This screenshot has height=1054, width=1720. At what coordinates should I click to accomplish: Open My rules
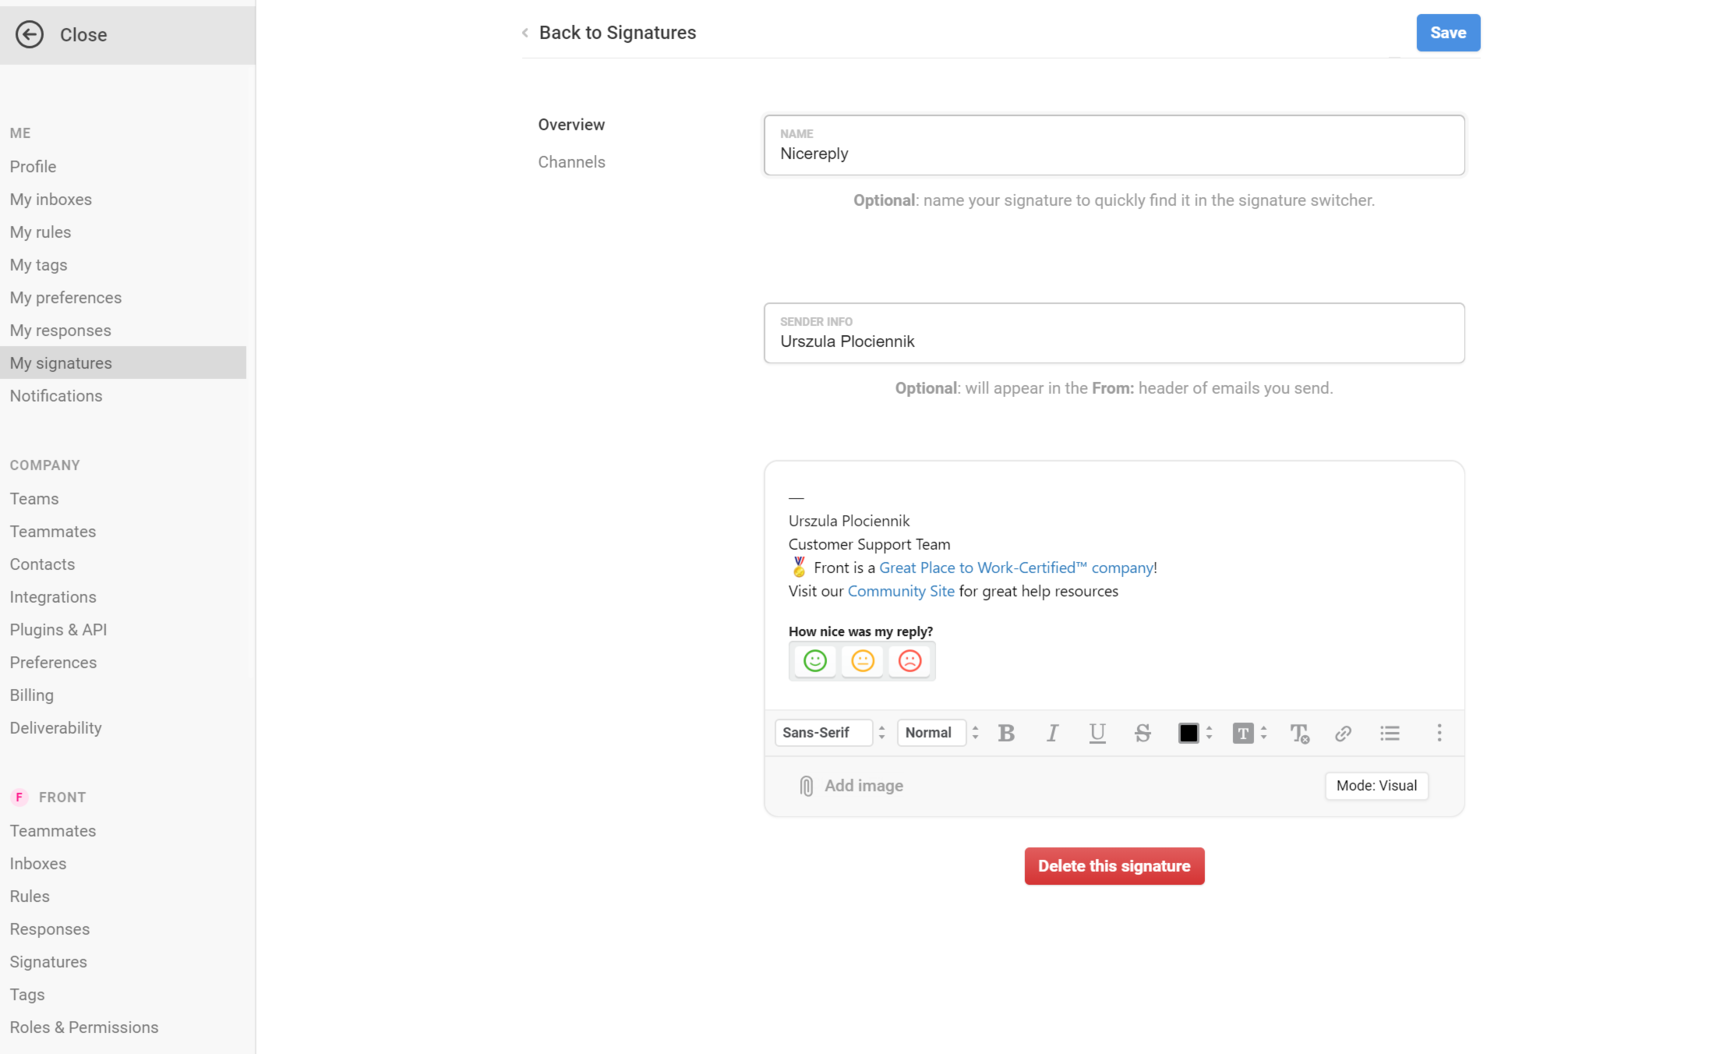pos(40,232)
